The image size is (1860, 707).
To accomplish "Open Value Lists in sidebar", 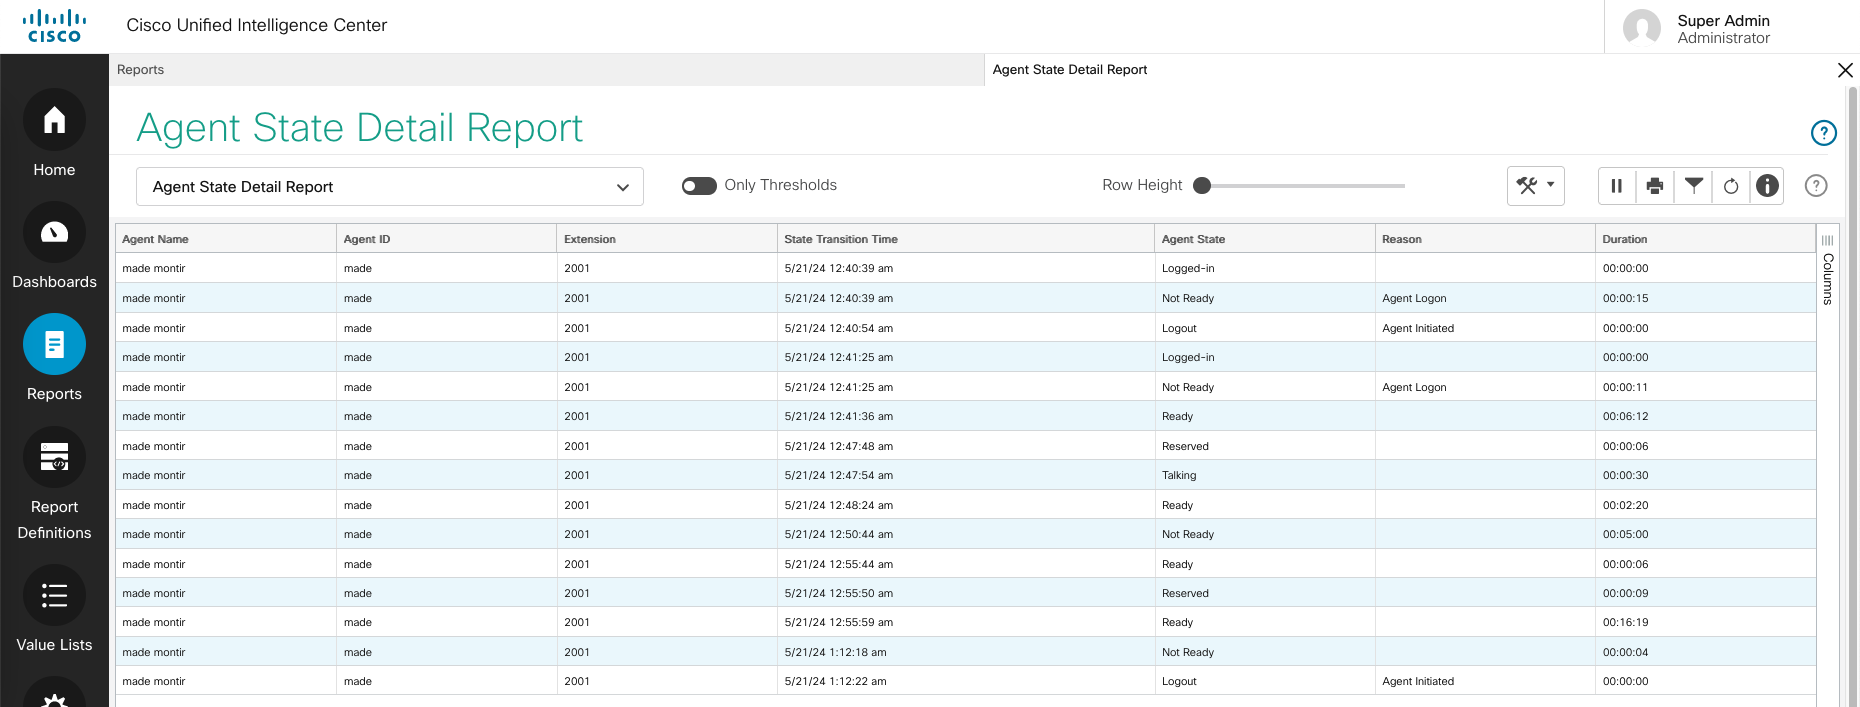I will [x=54, y=596].
